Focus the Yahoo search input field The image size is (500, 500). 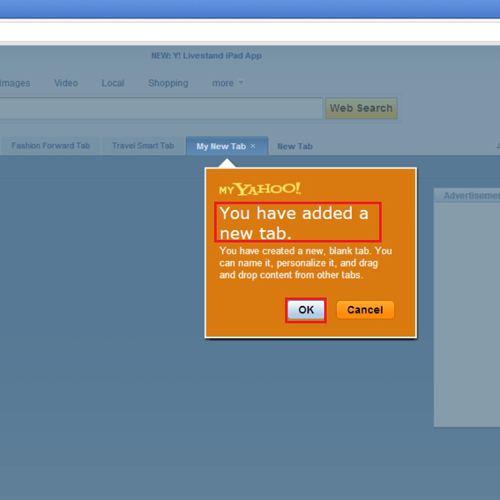pos(161,108)
